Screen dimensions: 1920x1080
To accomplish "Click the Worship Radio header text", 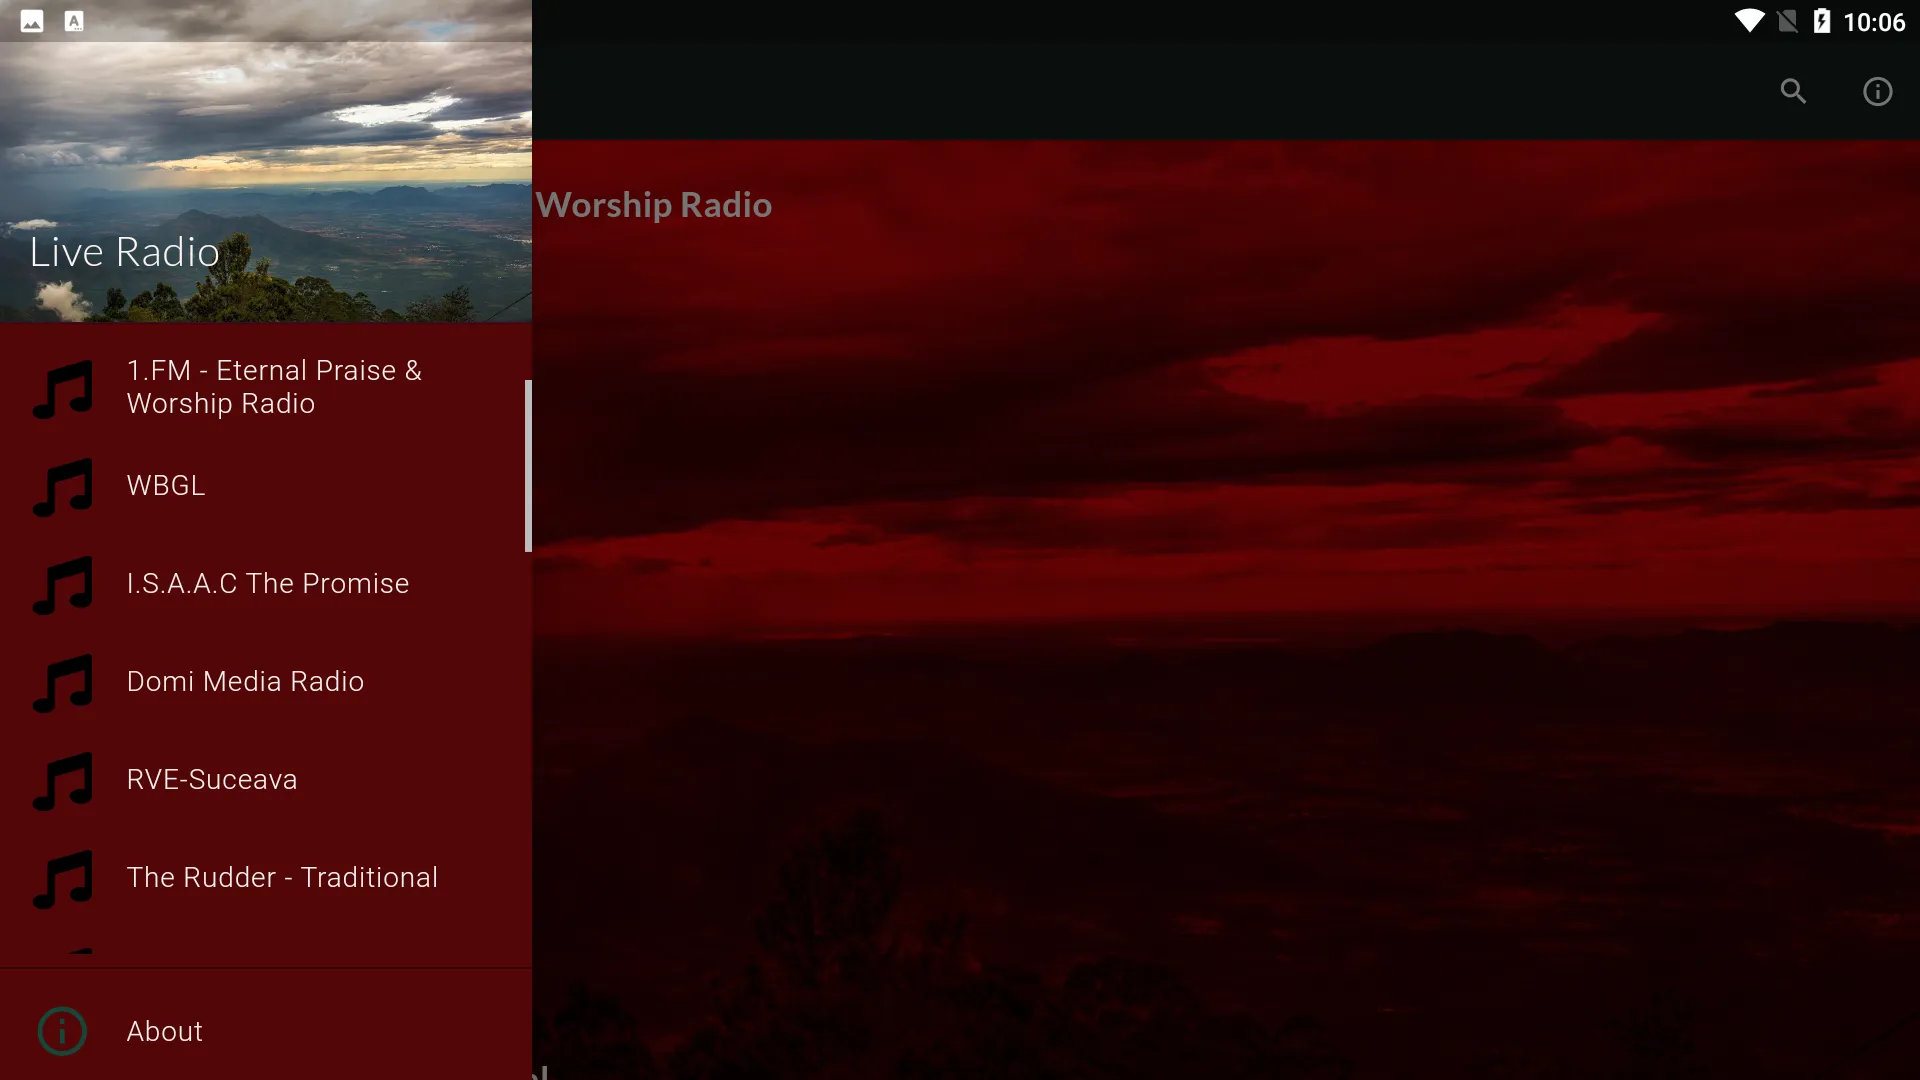I will [x=653, y=204].
